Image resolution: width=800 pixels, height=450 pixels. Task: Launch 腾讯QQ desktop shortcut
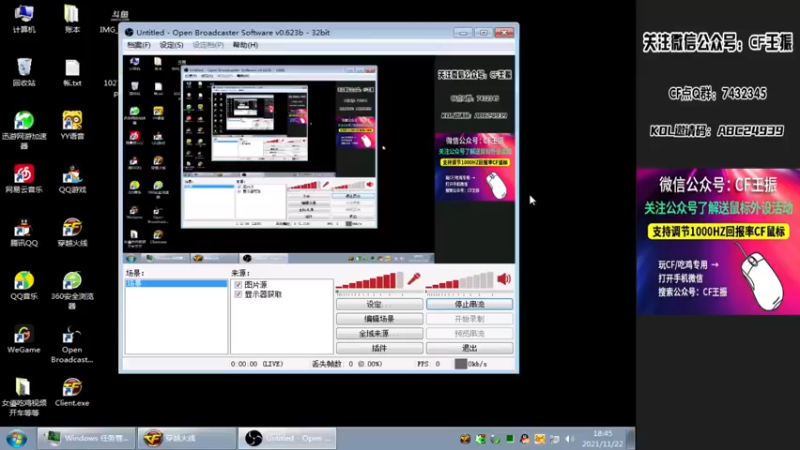click(24, 233)
